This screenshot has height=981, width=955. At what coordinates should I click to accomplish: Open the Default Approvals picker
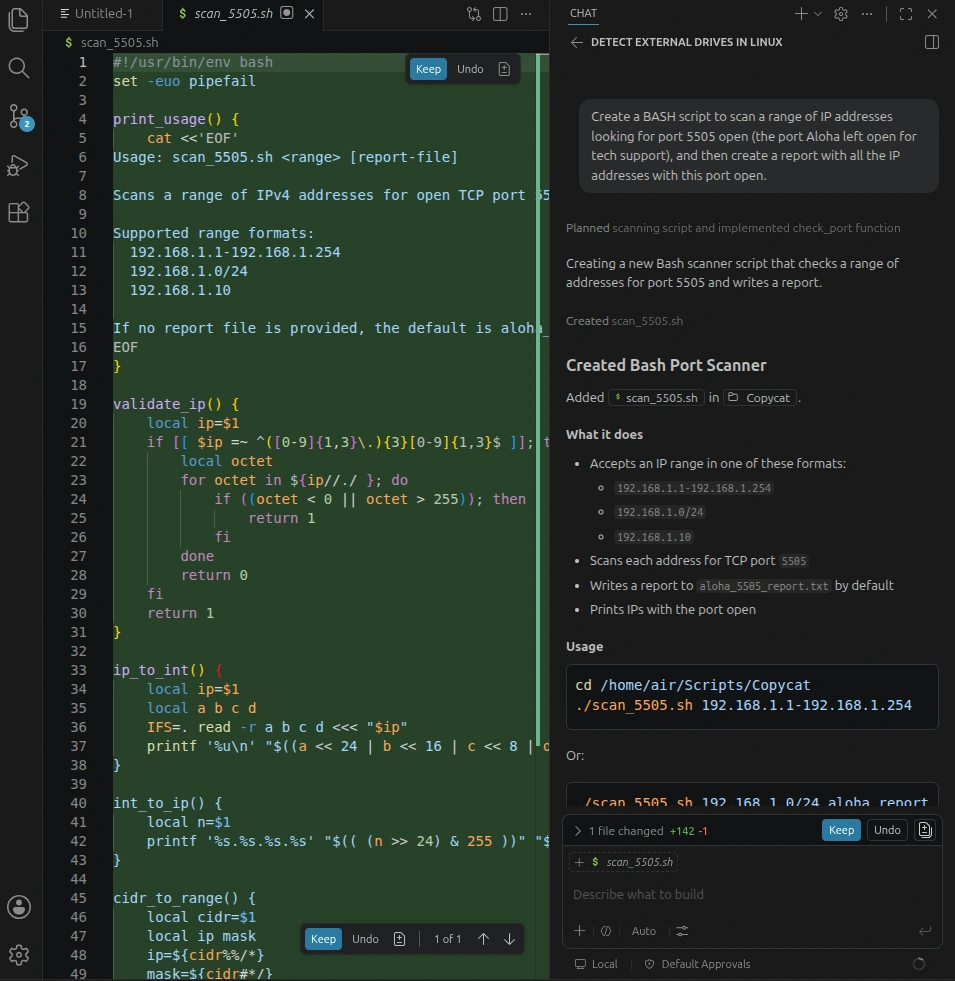pyautogui.click(x=697, y=964)
